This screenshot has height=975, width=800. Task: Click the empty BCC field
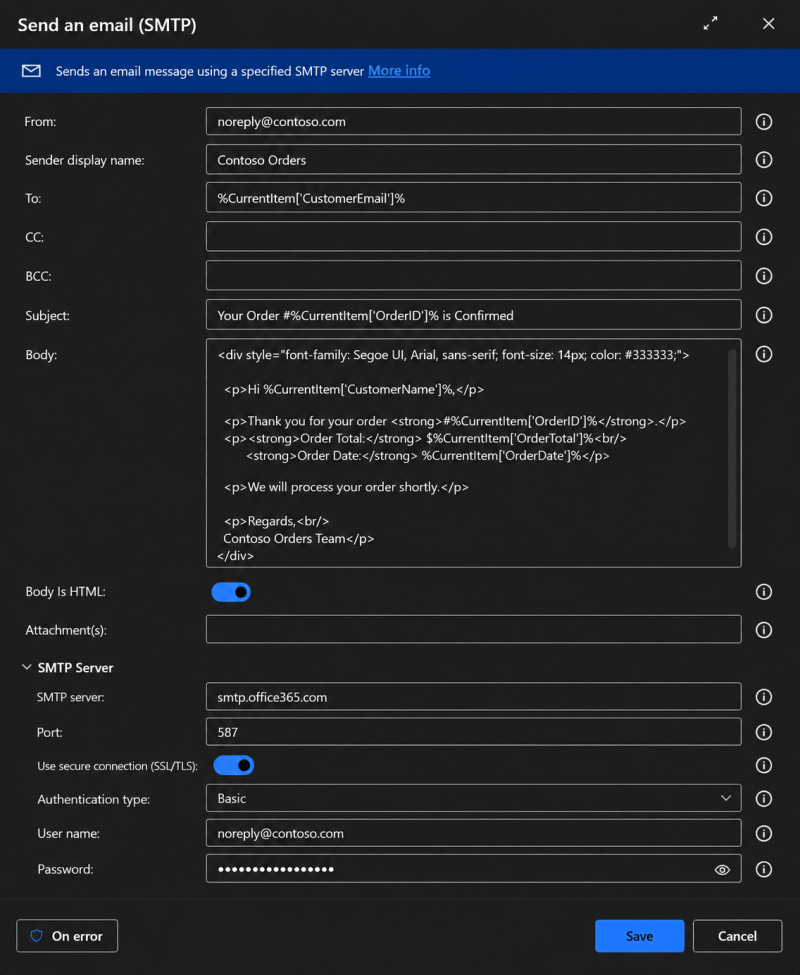click(474, 275)
